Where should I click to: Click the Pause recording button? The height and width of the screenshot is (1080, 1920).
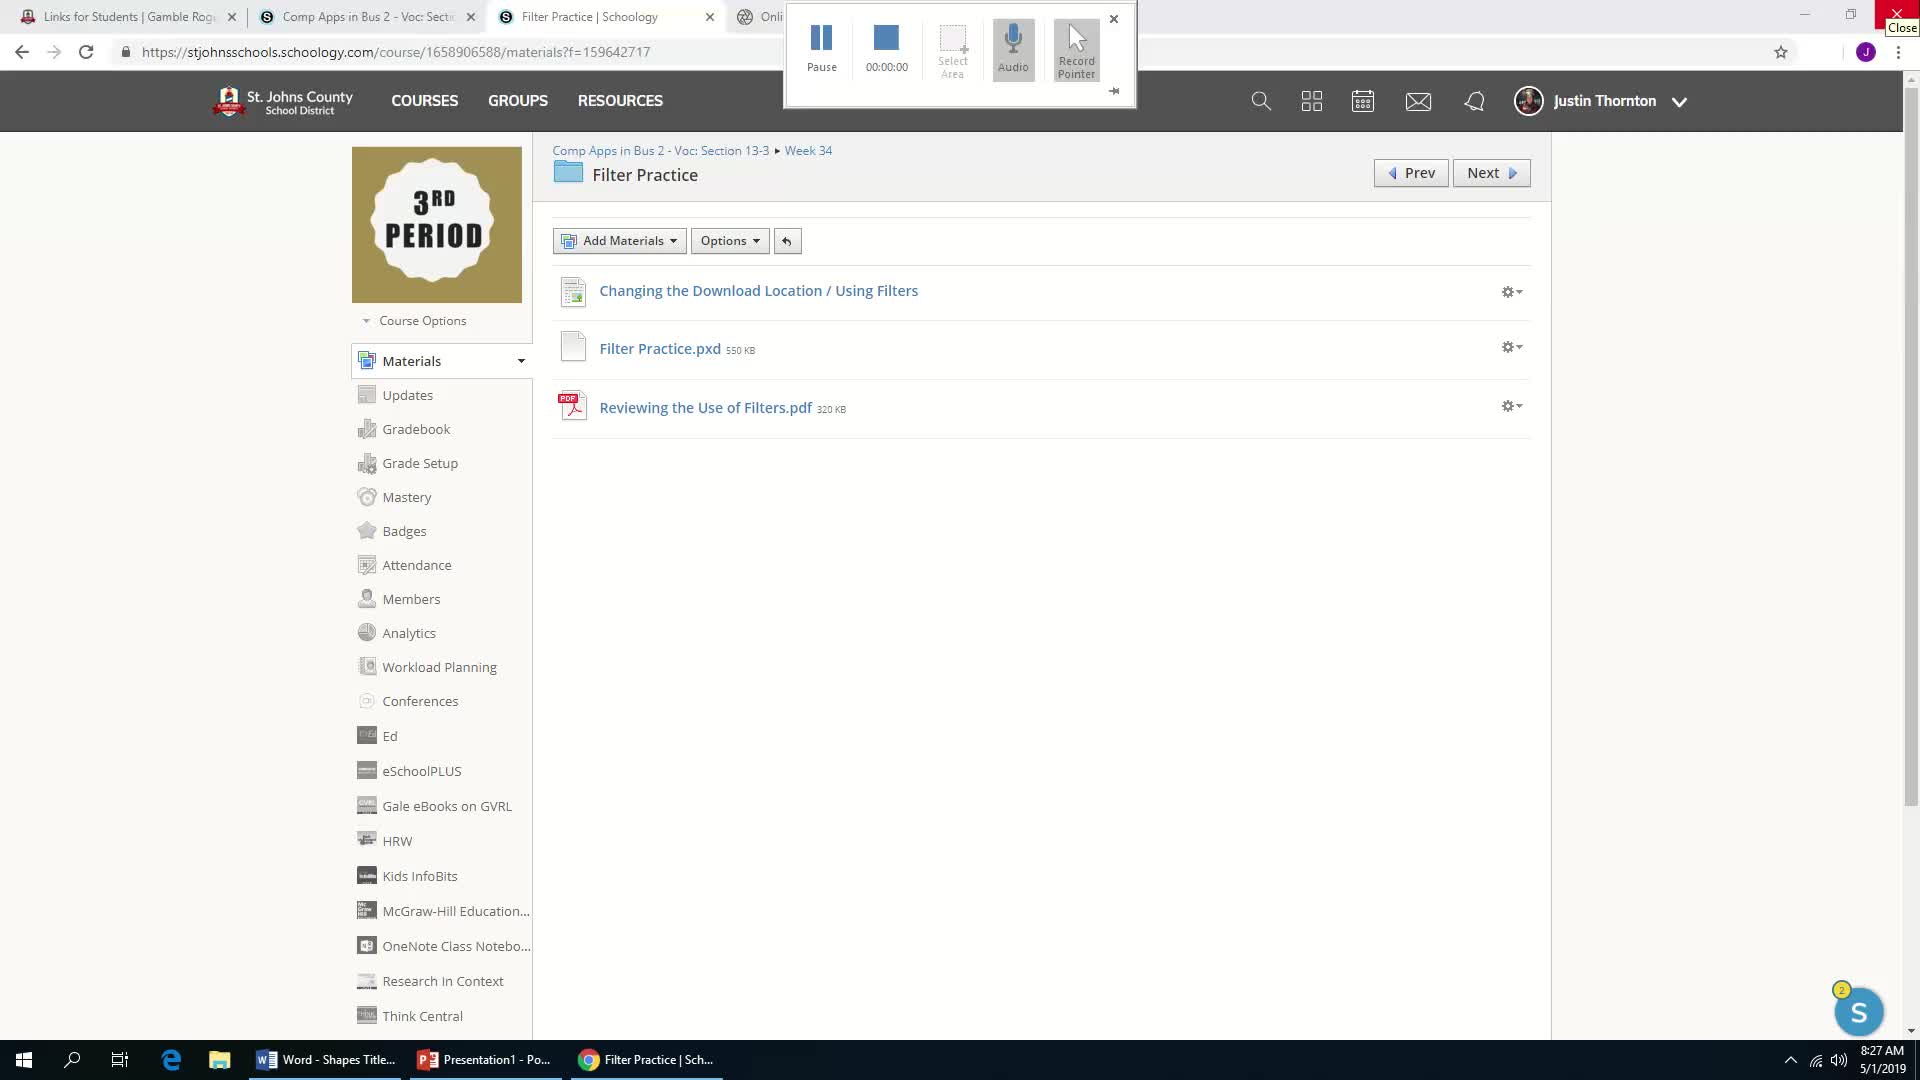coord(820,47)
